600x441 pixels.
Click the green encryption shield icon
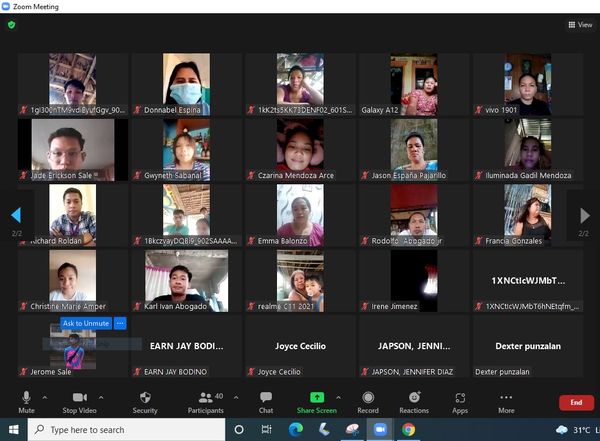[x=12, y=25]
